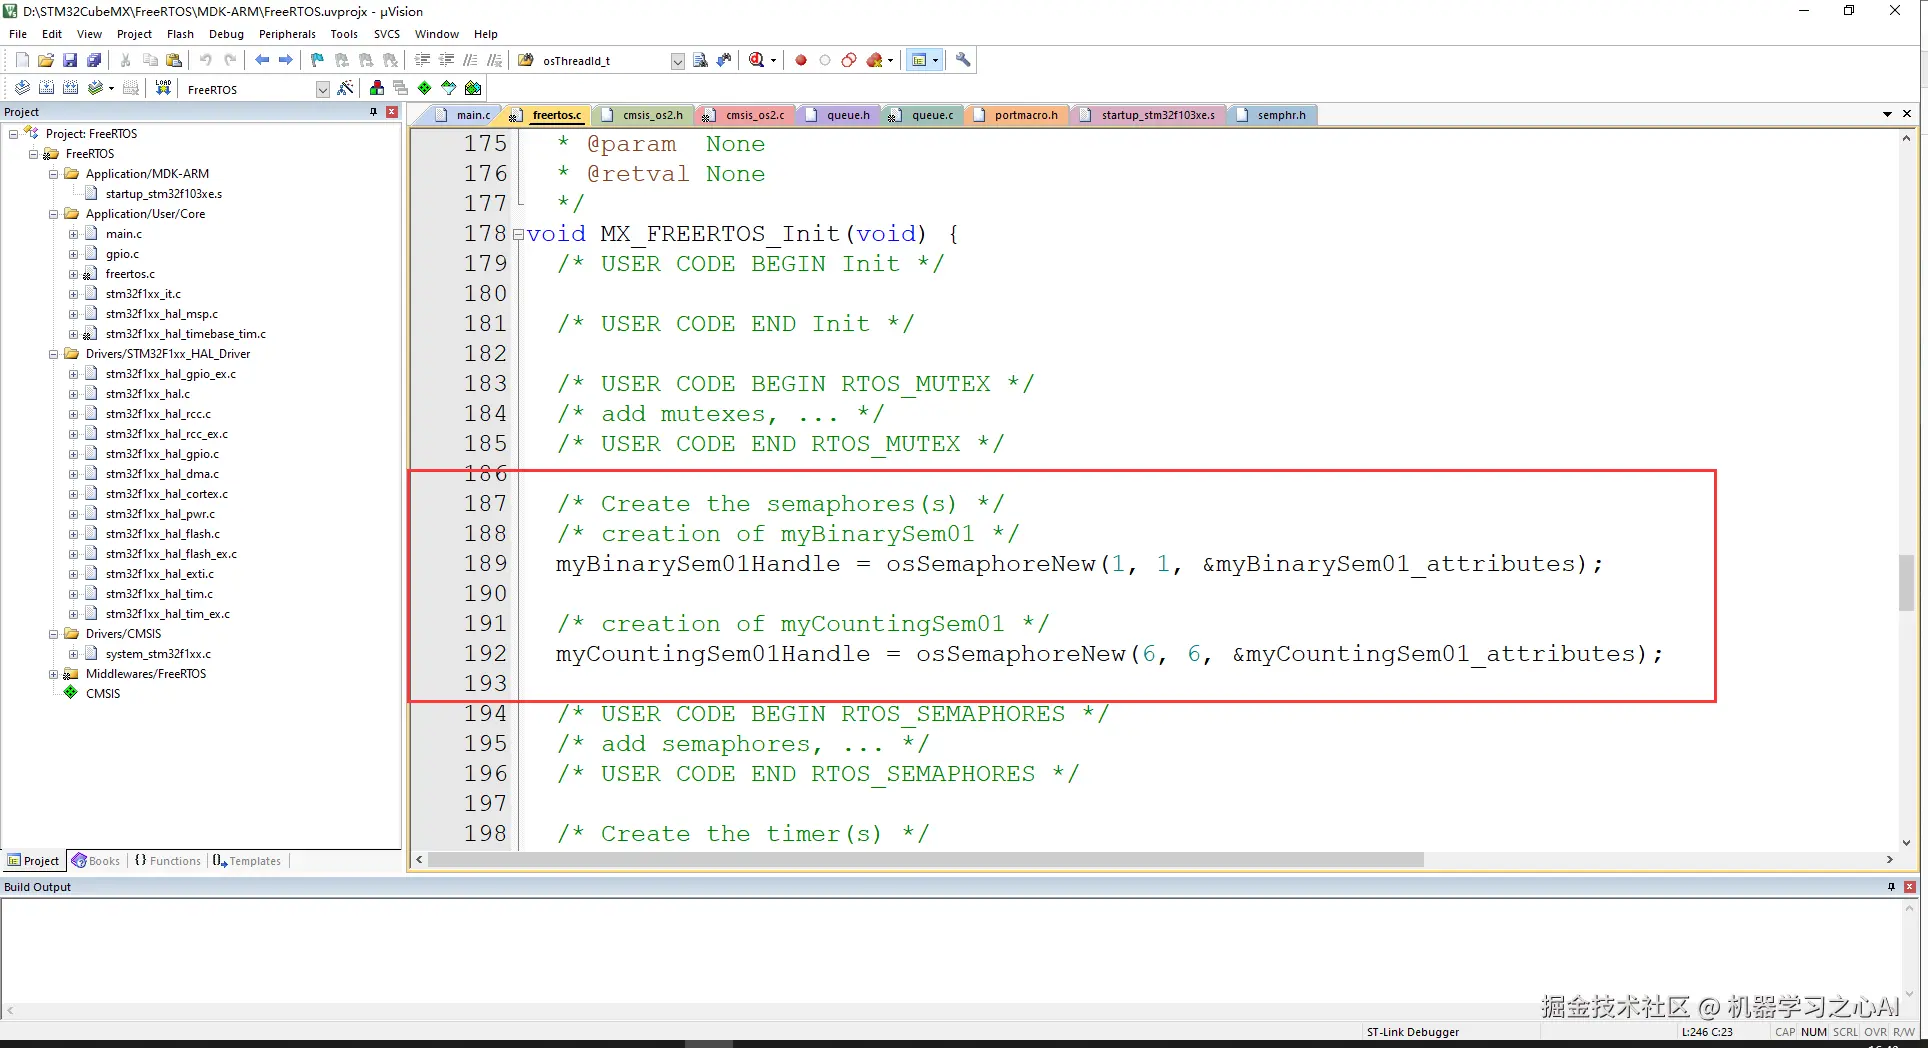This screenshot has width=1928, height=1048.
Task: Build the target with the Build icon
Action: click(x=46, y=88)
